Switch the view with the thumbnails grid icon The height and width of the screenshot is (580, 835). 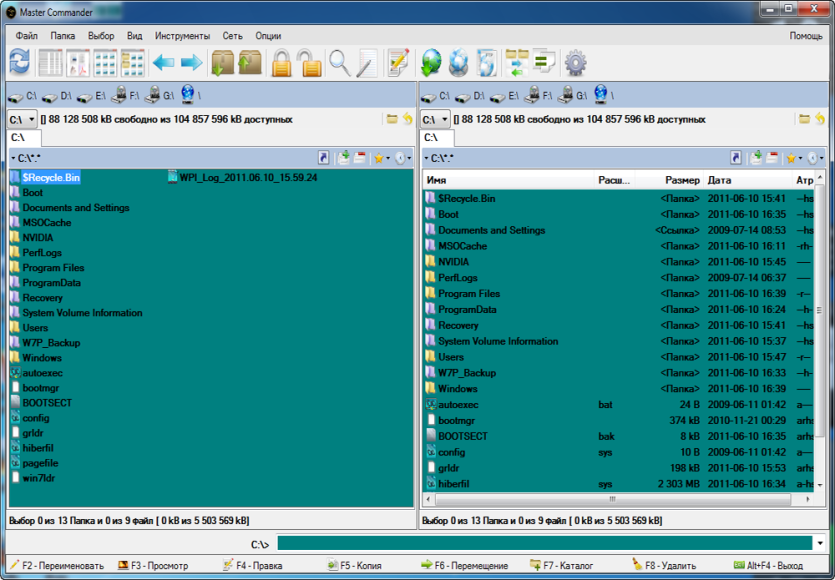[105, 63]
